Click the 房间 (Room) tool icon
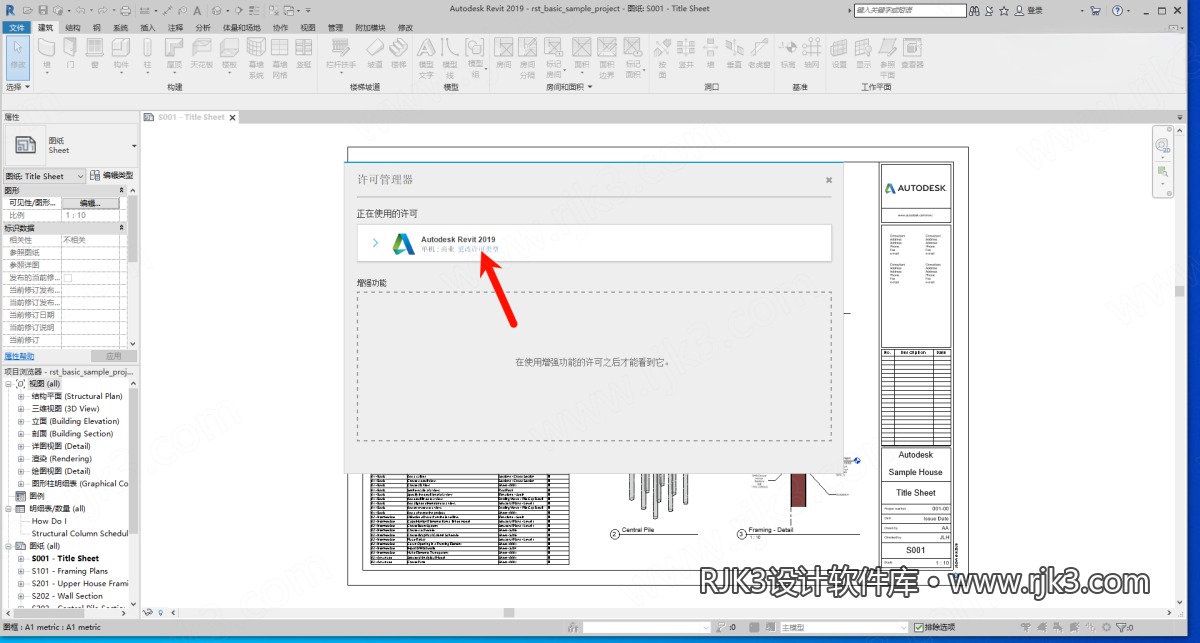 coord(503,48)
